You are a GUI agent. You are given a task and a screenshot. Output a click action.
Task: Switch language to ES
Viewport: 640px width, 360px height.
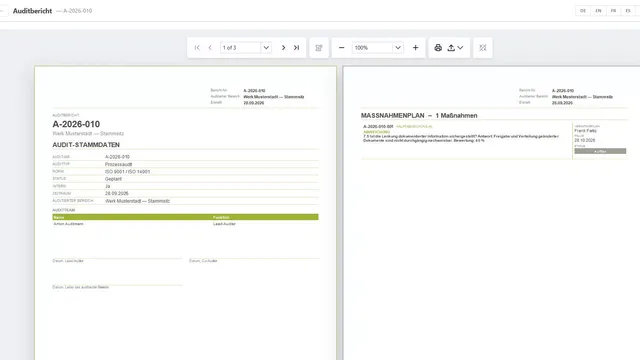[x=628, y=11]
